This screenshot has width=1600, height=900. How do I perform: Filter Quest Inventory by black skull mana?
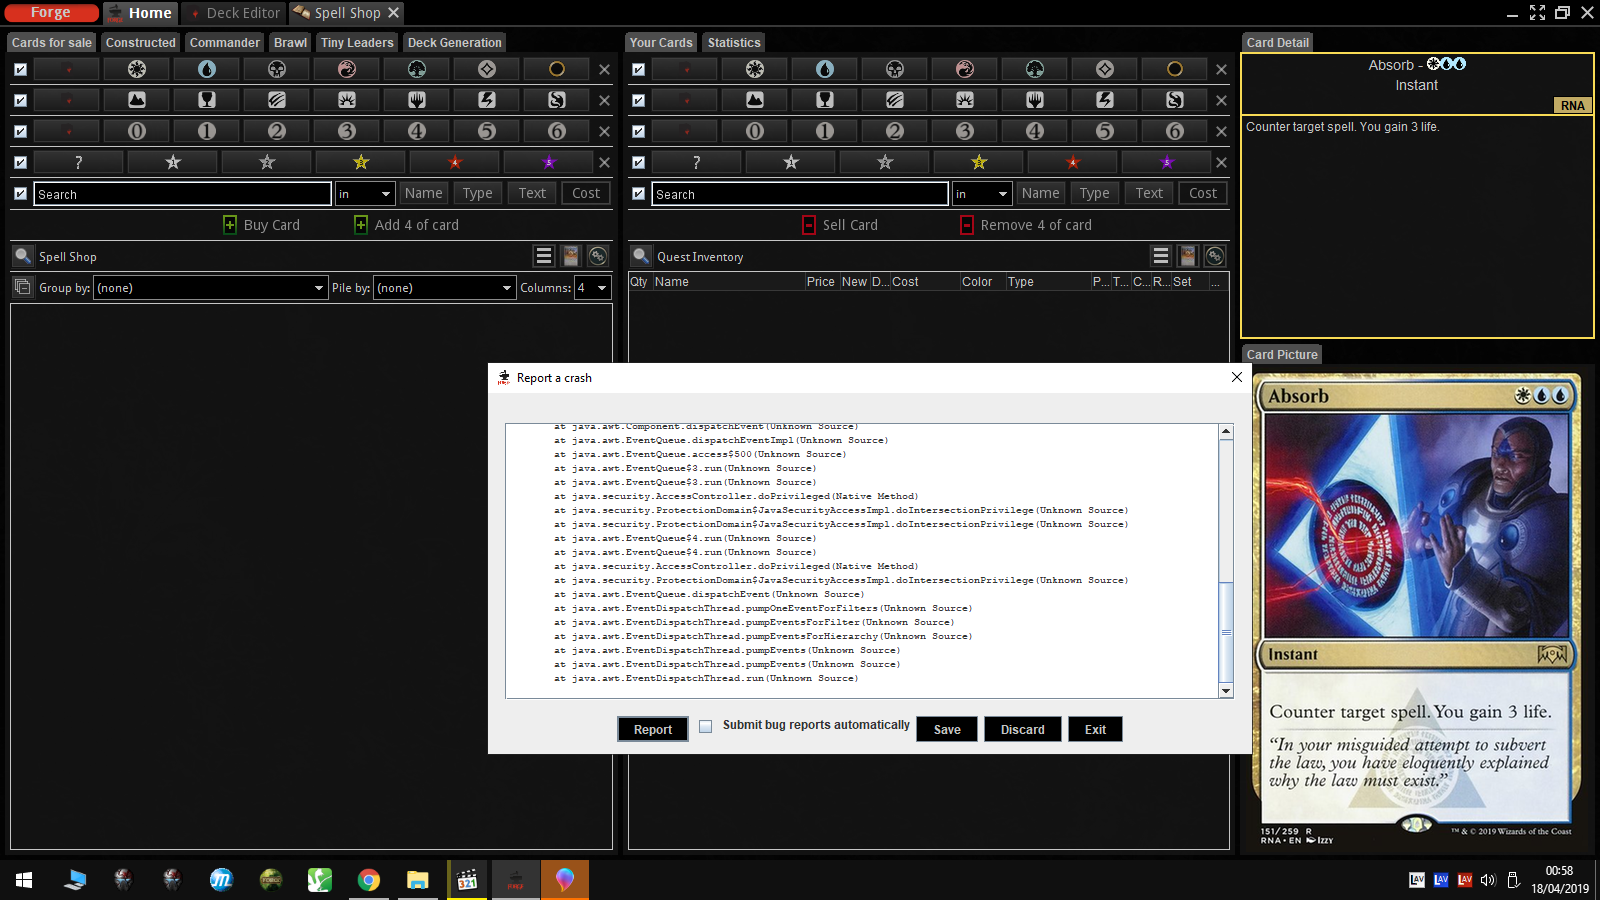pyautogui.click(x=895, y=69)
